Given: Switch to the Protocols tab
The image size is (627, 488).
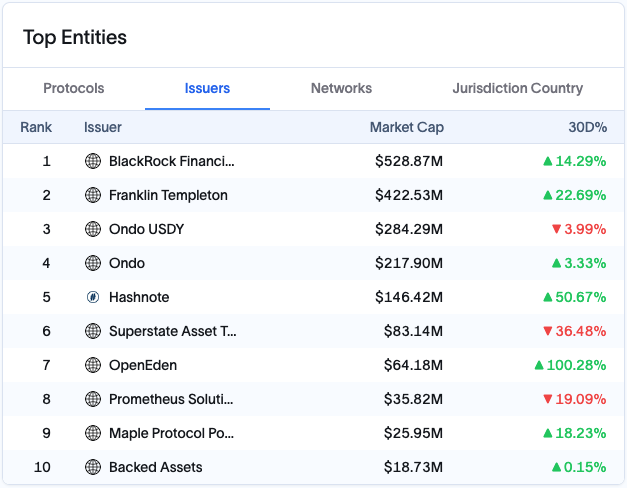Looking at the screenshot, I should tap(74, 88).
